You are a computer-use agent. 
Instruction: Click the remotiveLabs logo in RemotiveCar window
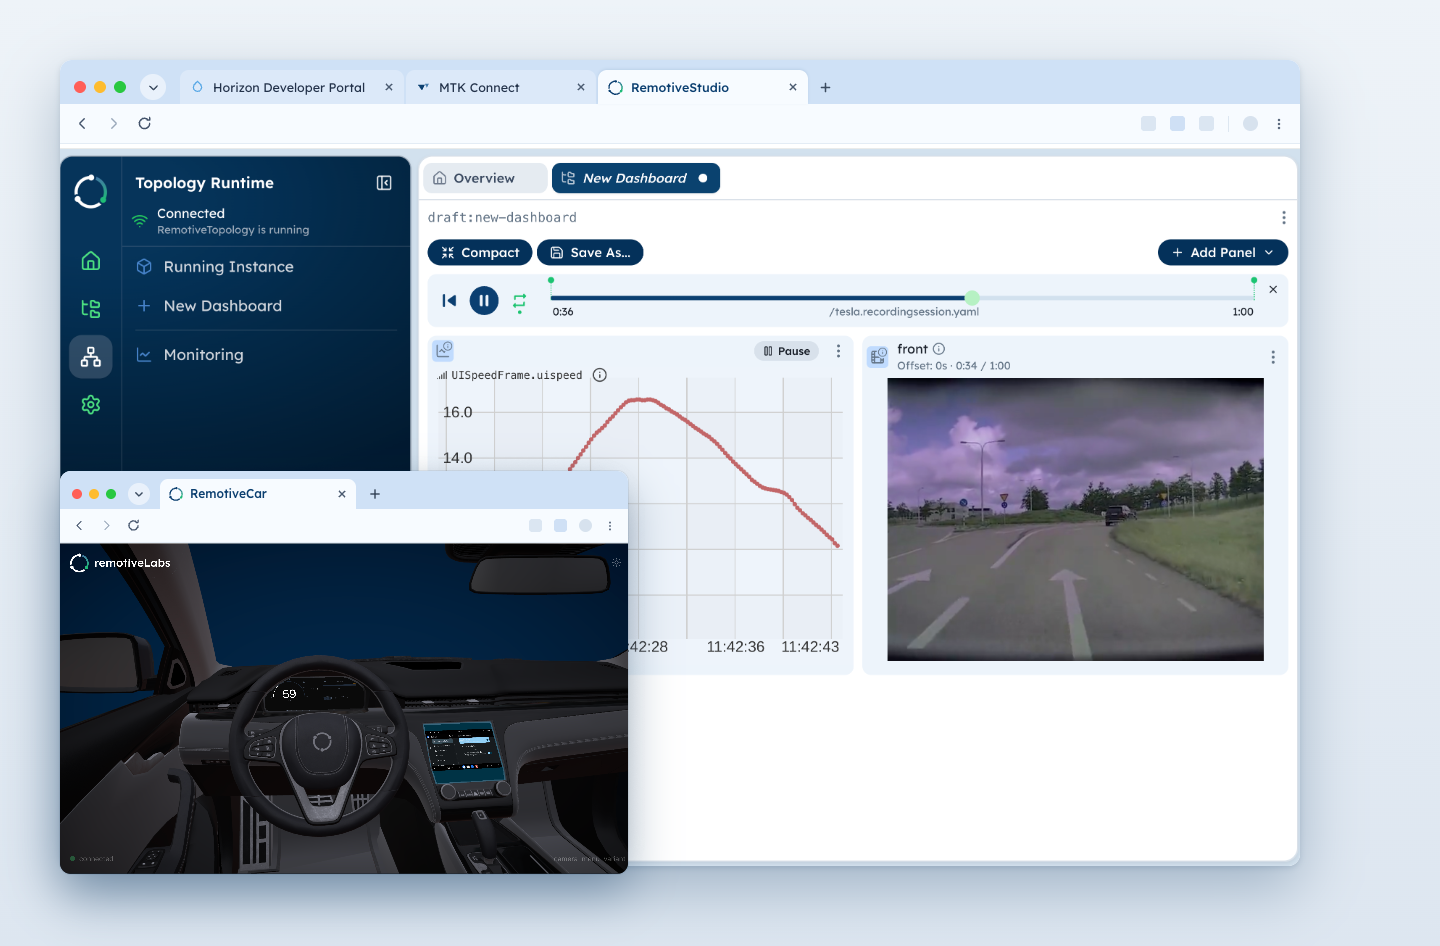click(120, 564)
